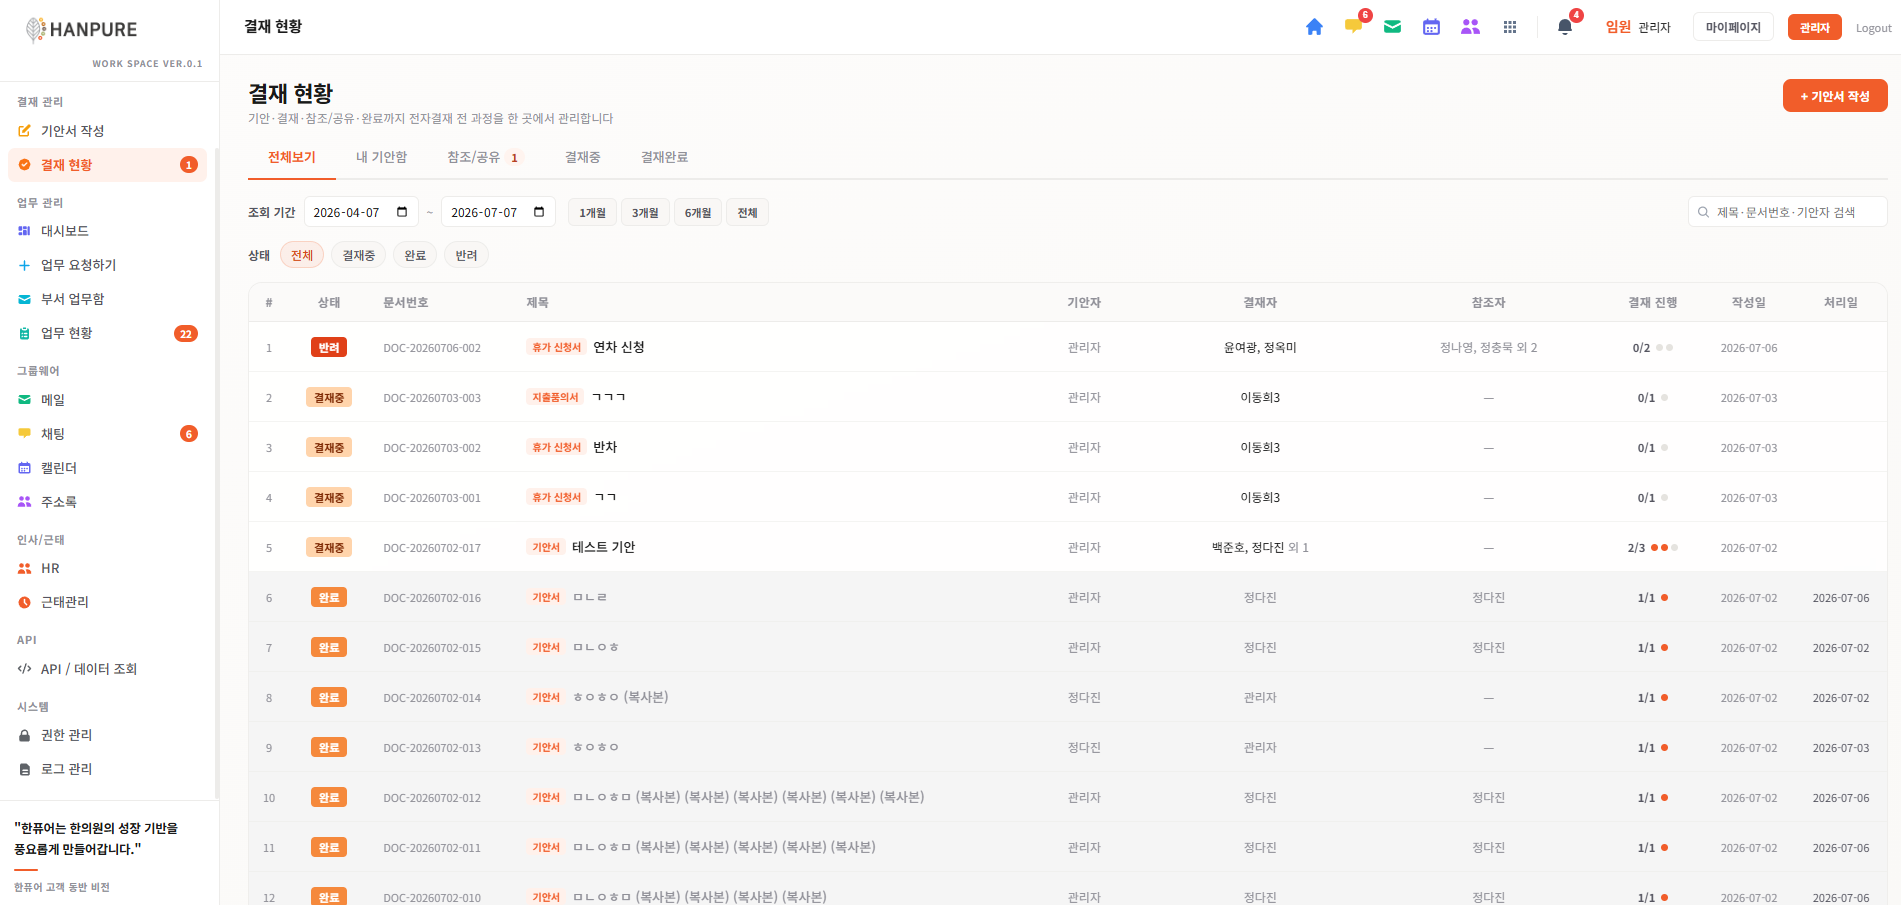Click the 캘린더 icon in sidebar
Viewport: 1901px width, 905px height.
pyautogui.click(x=24, y=468)
